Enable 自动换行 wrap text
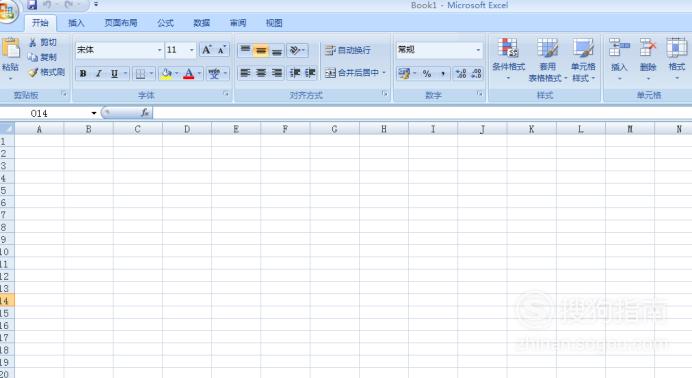This screenshot has height=378, width=692. point(348,50)
